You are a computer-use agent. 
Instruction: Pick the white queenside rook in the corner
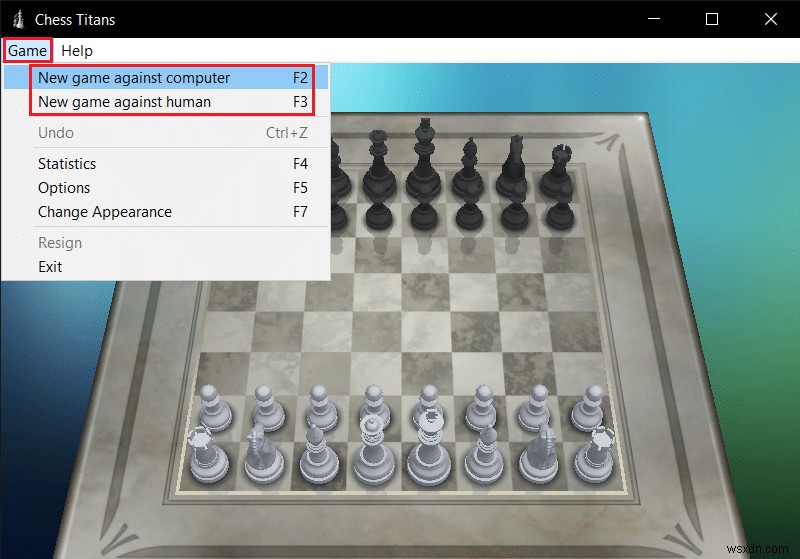click(208, 456)
